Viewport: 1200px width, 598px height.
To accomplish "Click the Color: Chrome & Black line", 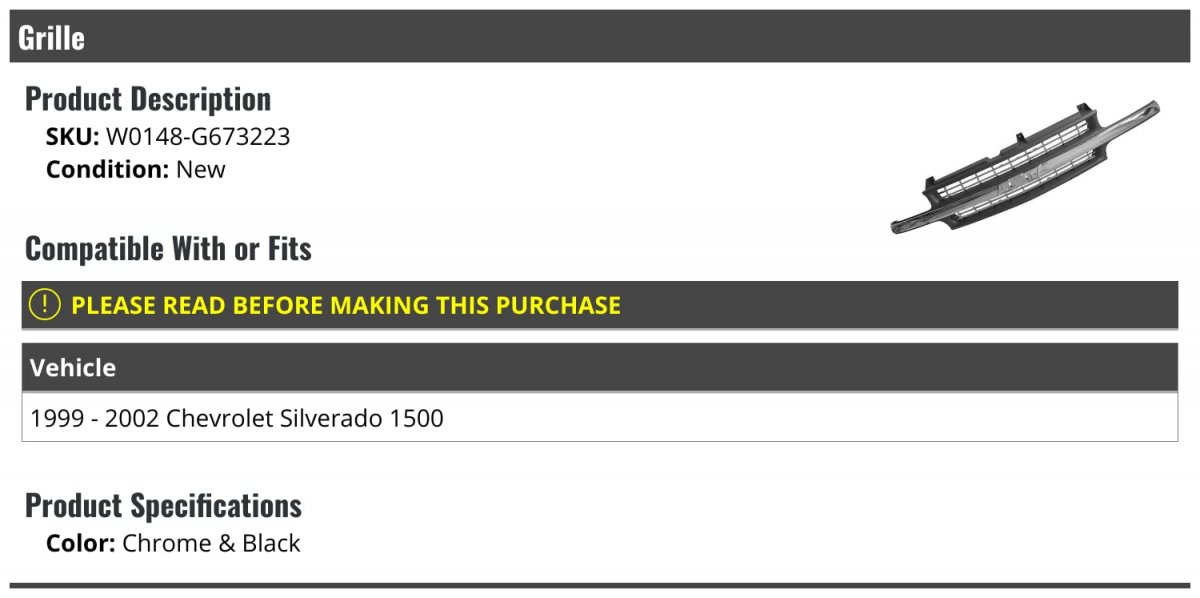I will pyautogui.click(x=173, y=543).
